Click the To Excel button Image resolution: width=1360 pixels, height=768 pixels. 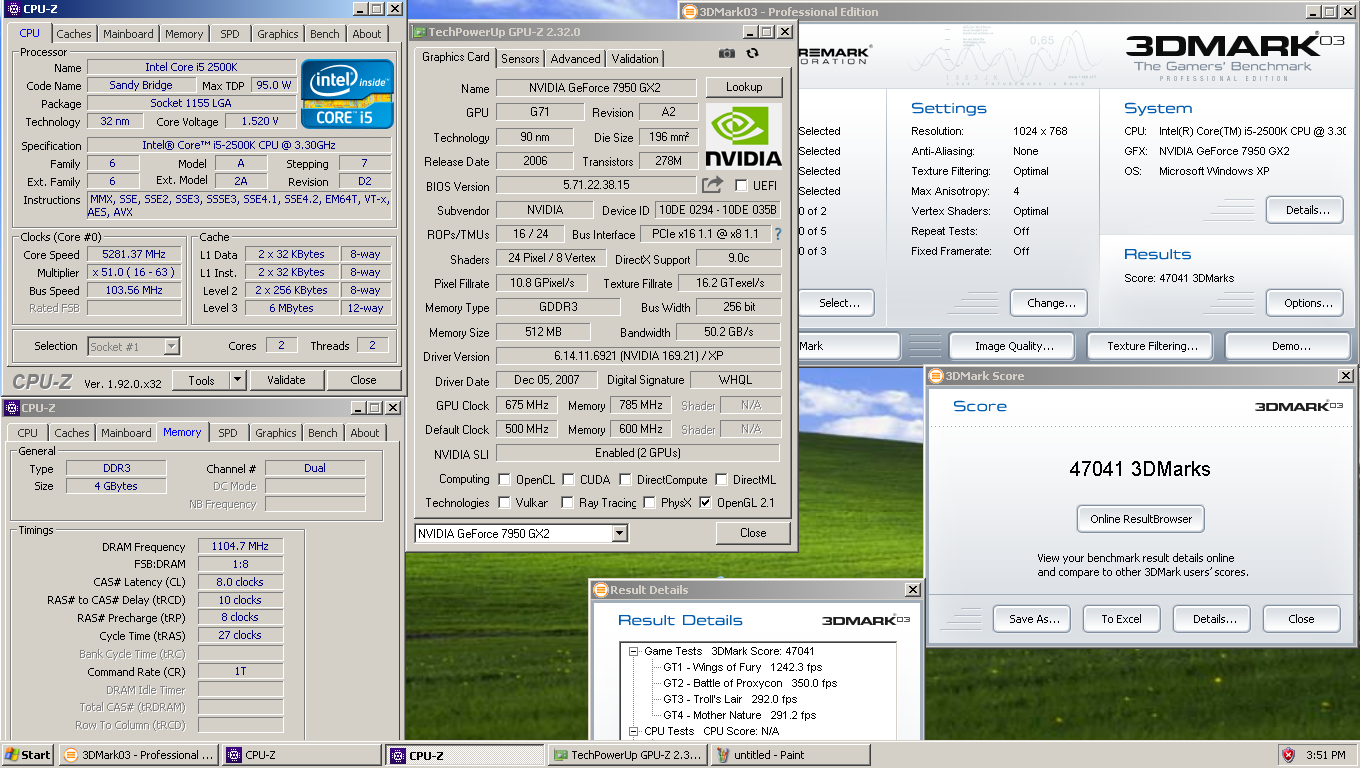1121,619
